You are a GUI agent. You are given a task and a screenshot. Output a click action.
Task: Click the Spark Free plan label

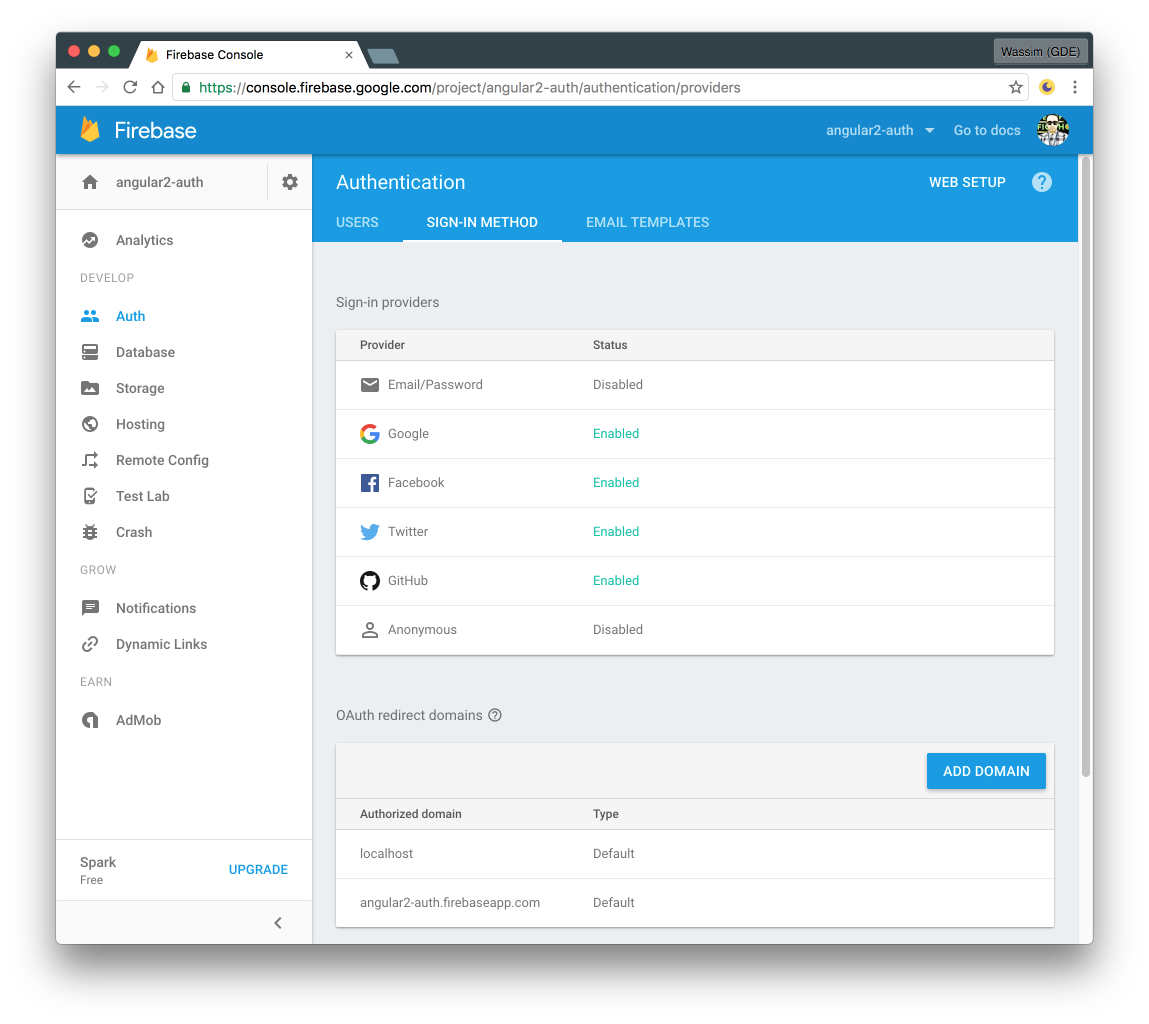(98, 869)
